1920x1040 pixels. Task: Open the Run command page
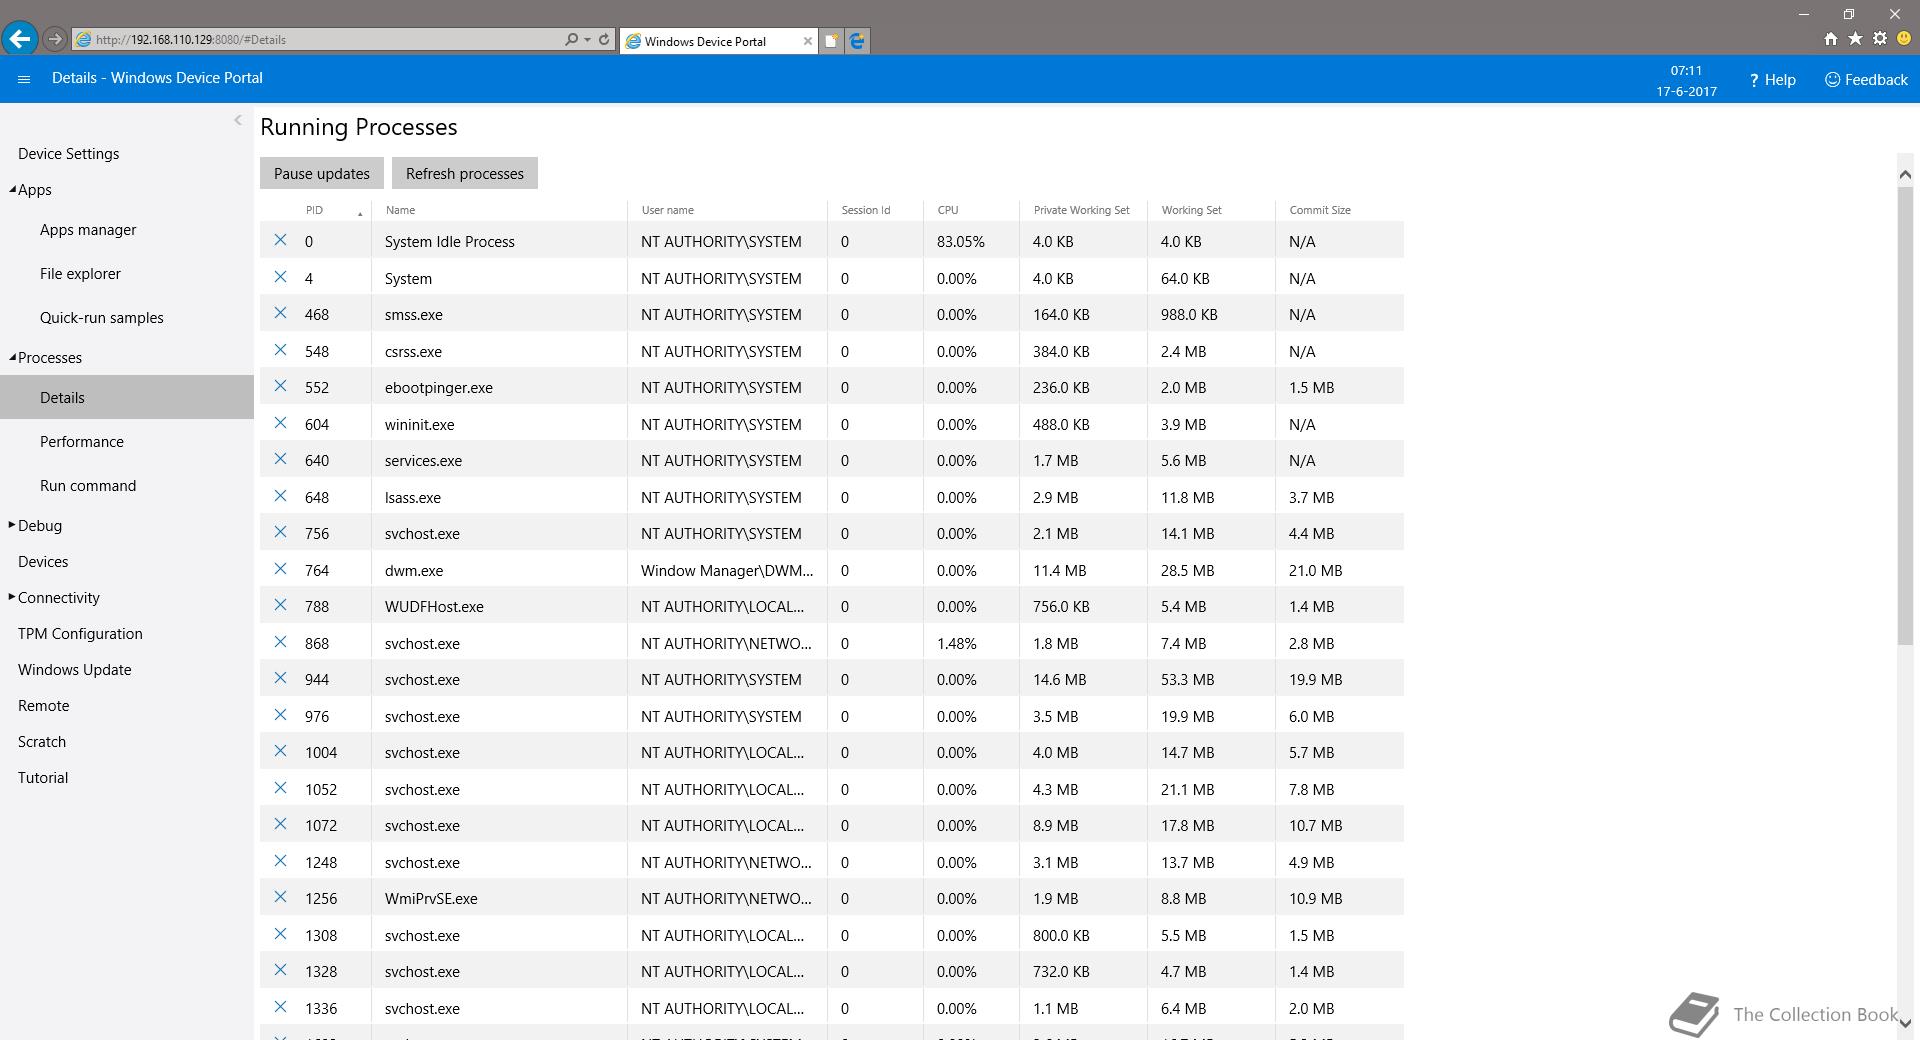point(88,485)
